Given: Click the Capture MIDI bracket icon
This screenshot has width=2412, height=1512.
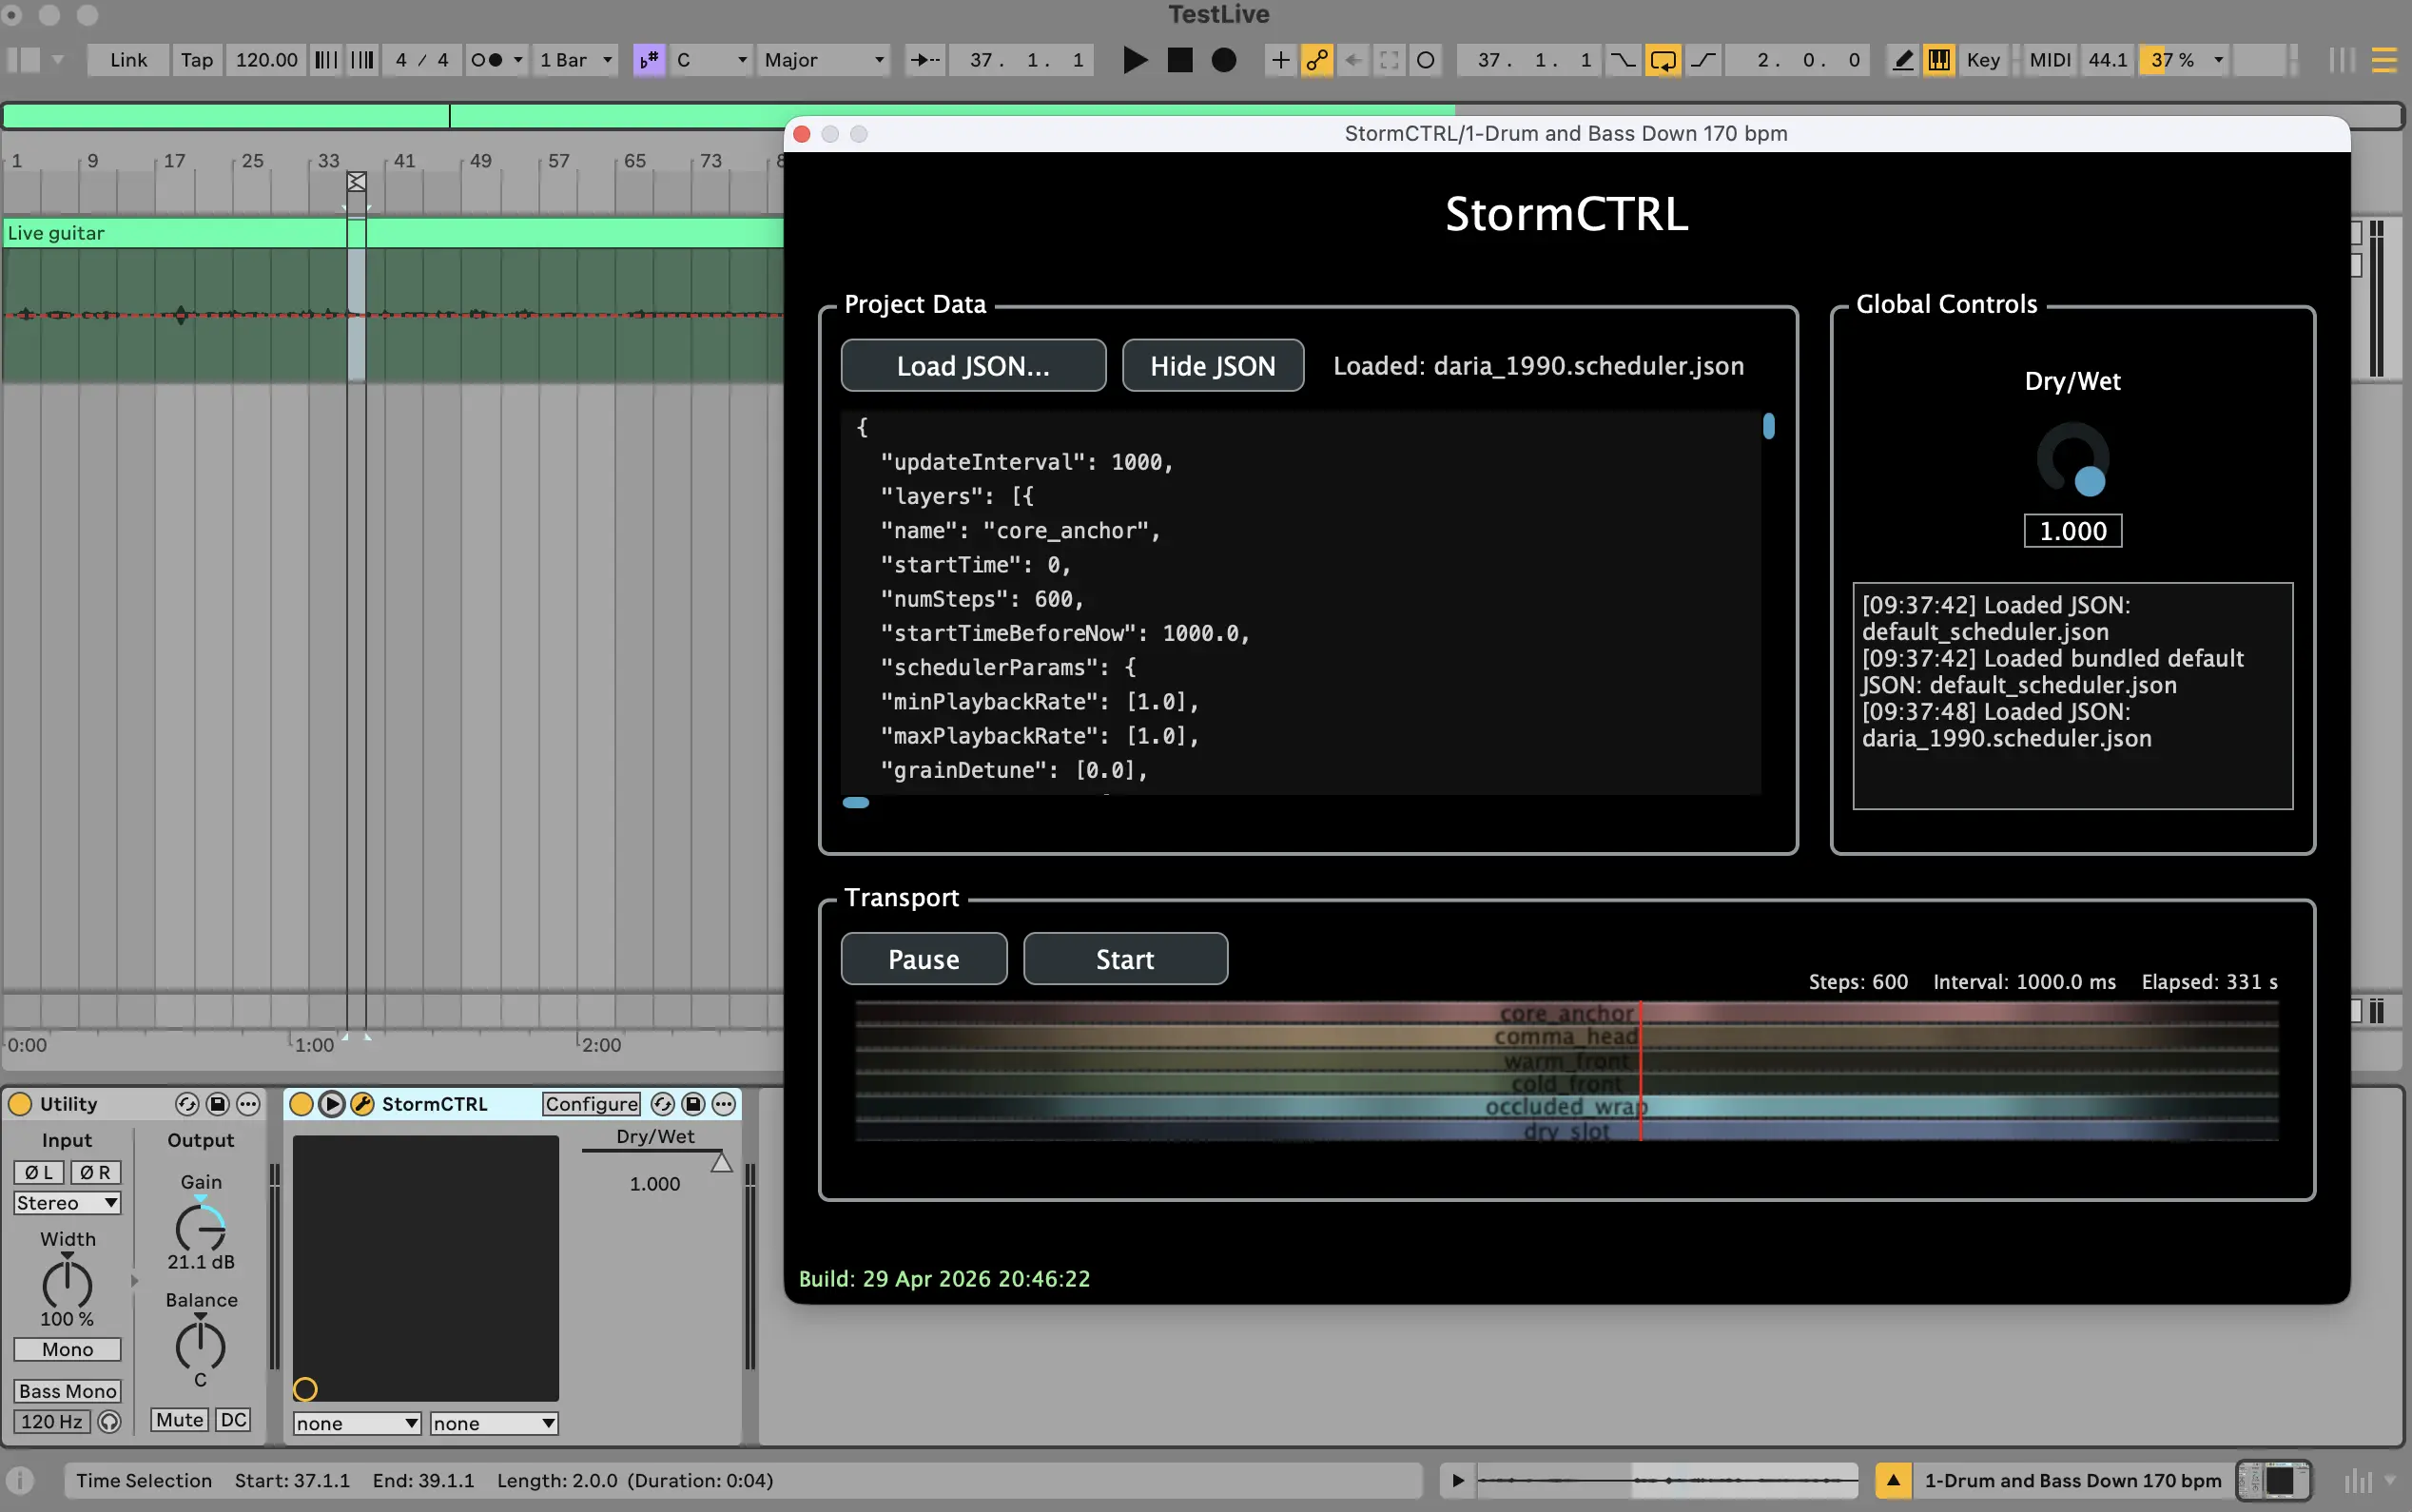Looking at the screenshot, I should [x=1389, y=60].
